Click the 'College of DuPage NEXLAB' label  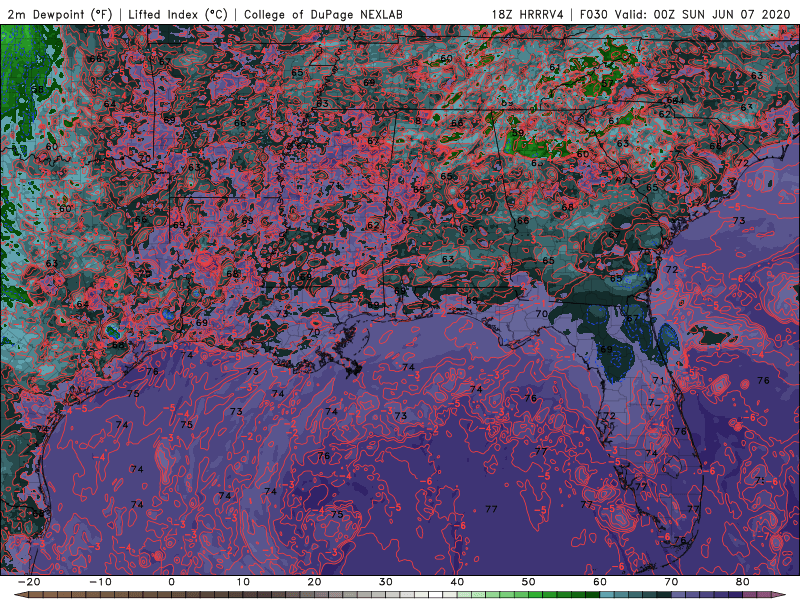click(323, 14)
